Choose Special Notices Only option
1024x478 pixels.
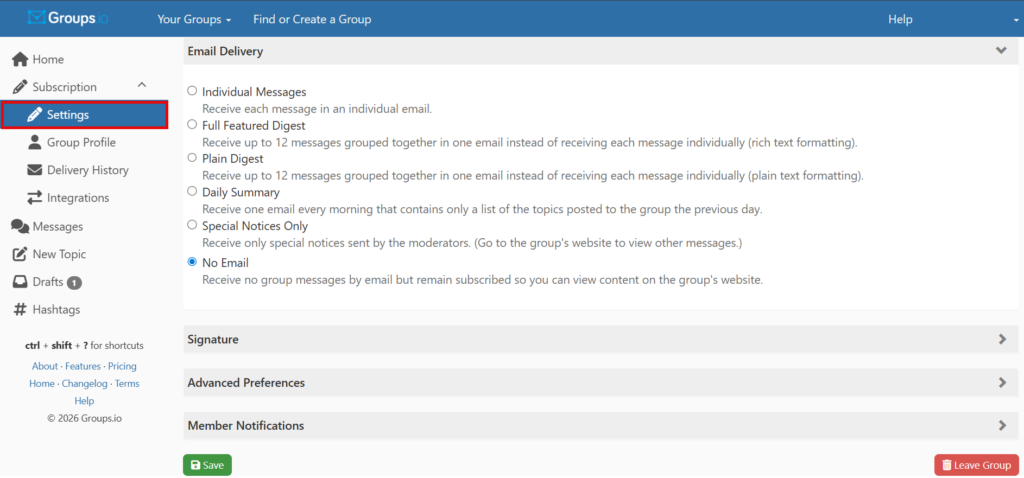click(192, 225)
